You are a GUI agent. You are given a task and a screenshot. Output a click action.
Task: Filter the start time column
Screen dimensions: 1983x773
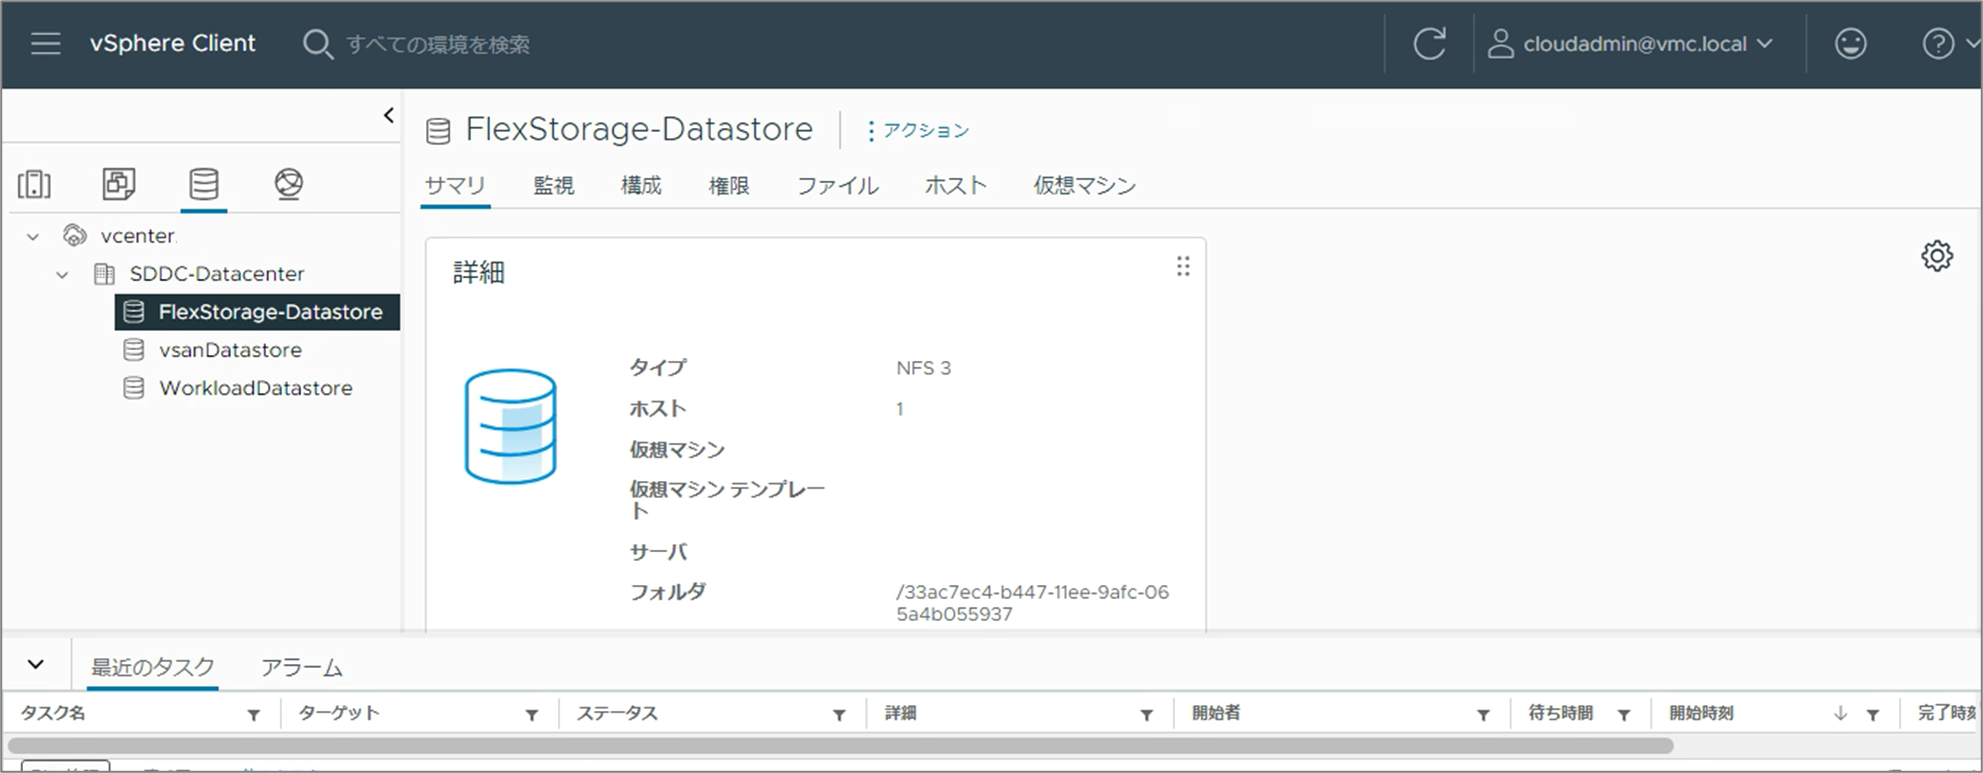coord(1872,715)
